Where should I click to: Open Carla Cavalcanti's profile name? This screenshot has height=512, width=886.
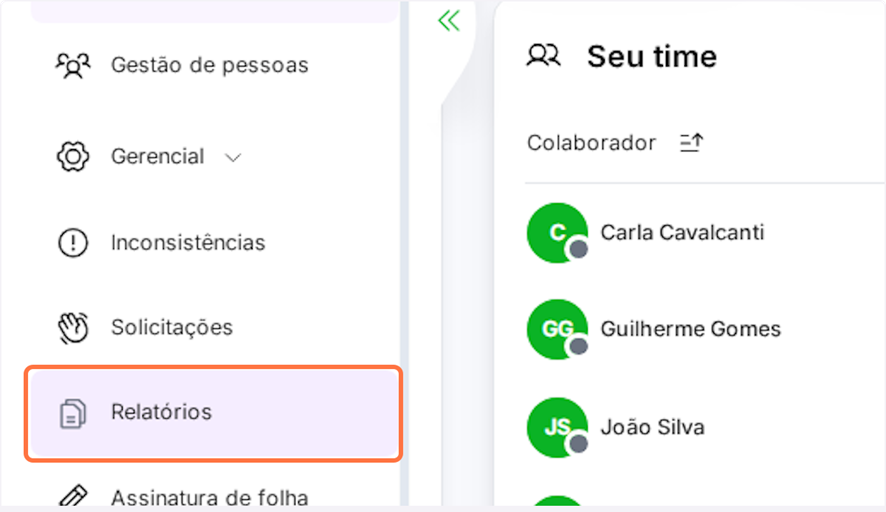[682, 233]
